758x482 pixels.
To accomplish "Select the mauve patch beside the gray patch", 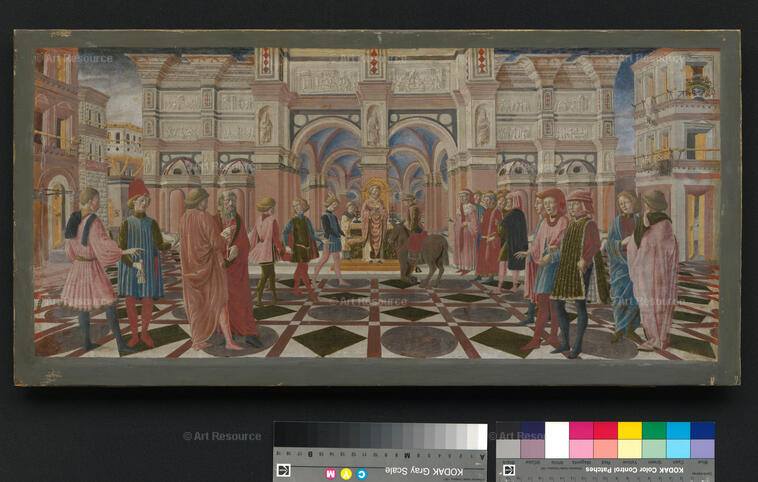I will [532, 449].
